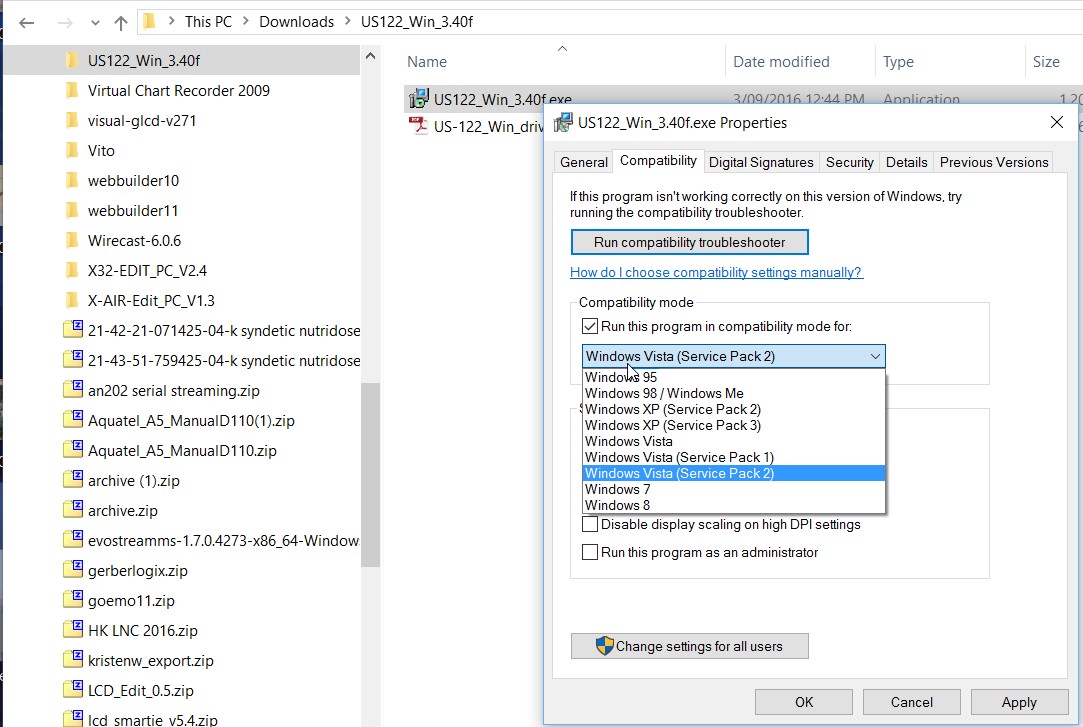This screenshot has height=727, width=1083.
Task: Click the archive.zip archive icon
Action: click(73, 510)
